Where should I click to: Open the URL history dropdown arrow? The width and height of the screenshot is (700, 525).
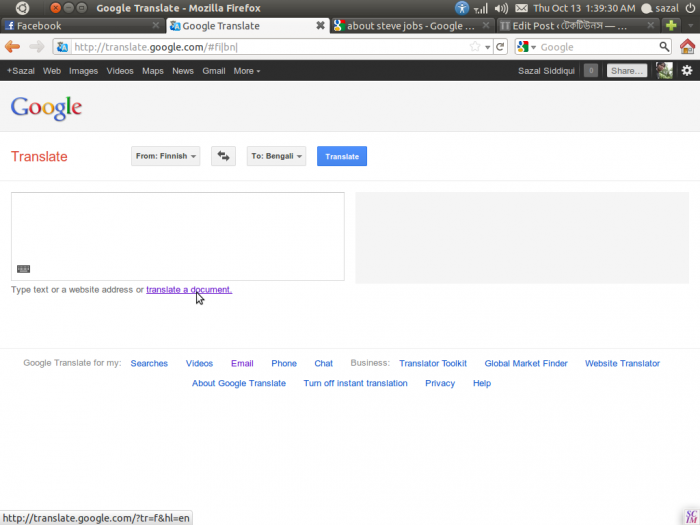click(x=488, y=47)
